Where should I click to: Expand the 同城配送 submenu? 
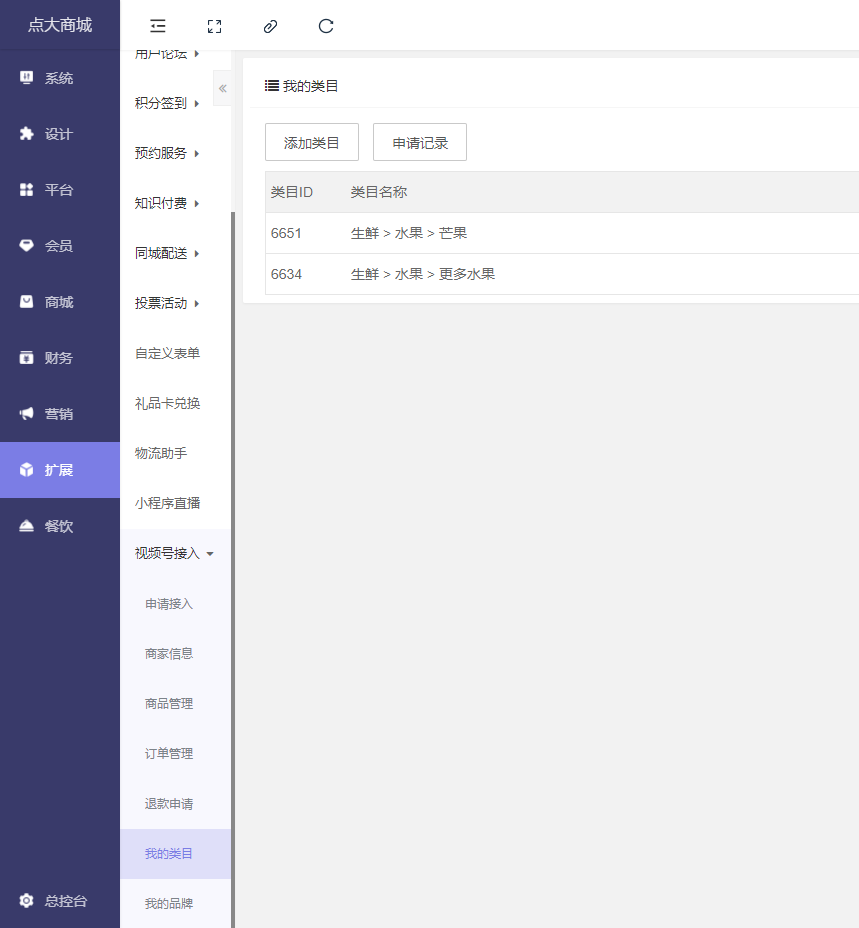click(167, 253)
